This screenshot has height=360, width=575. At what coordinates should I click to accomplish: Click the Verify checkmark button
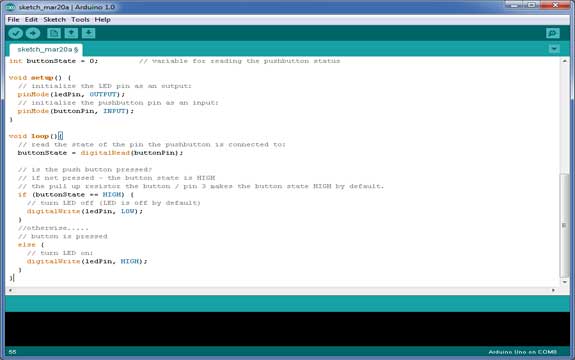15,33
